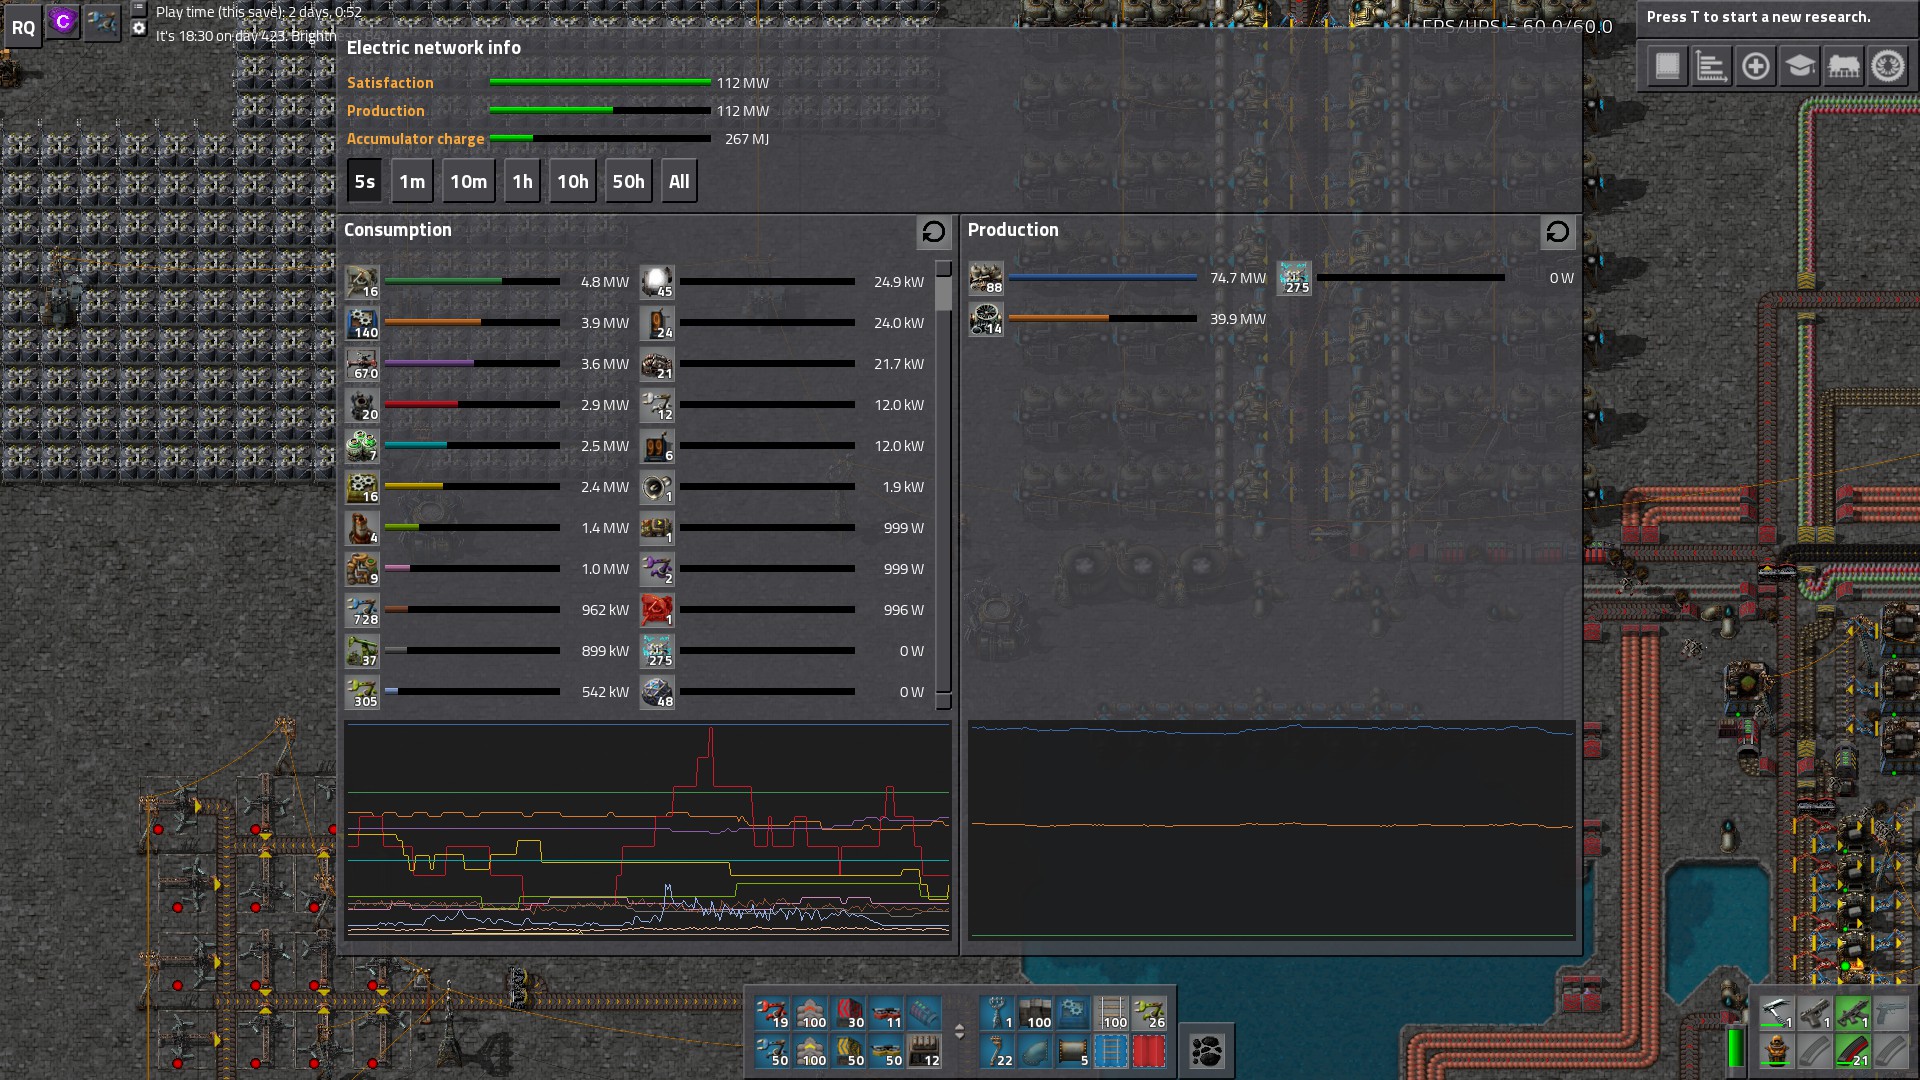Toggle fast inserter consumption, count 728
Screen dimensions: 1920x1080
pyautogui.click(x=362, y=610)
